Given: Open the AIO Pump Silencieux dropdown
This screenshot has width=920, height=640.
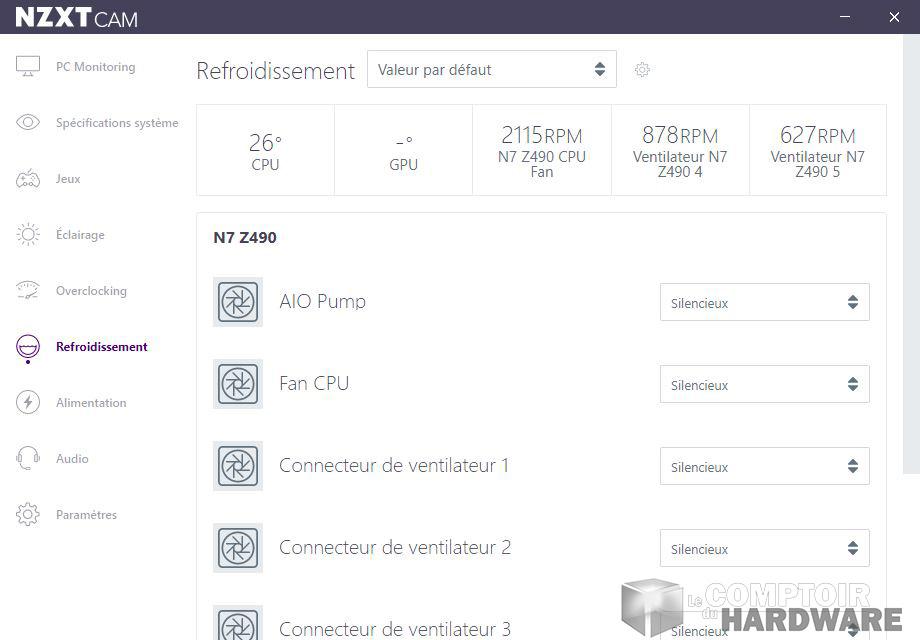Looking at the screenshot, I should point(764,302).
